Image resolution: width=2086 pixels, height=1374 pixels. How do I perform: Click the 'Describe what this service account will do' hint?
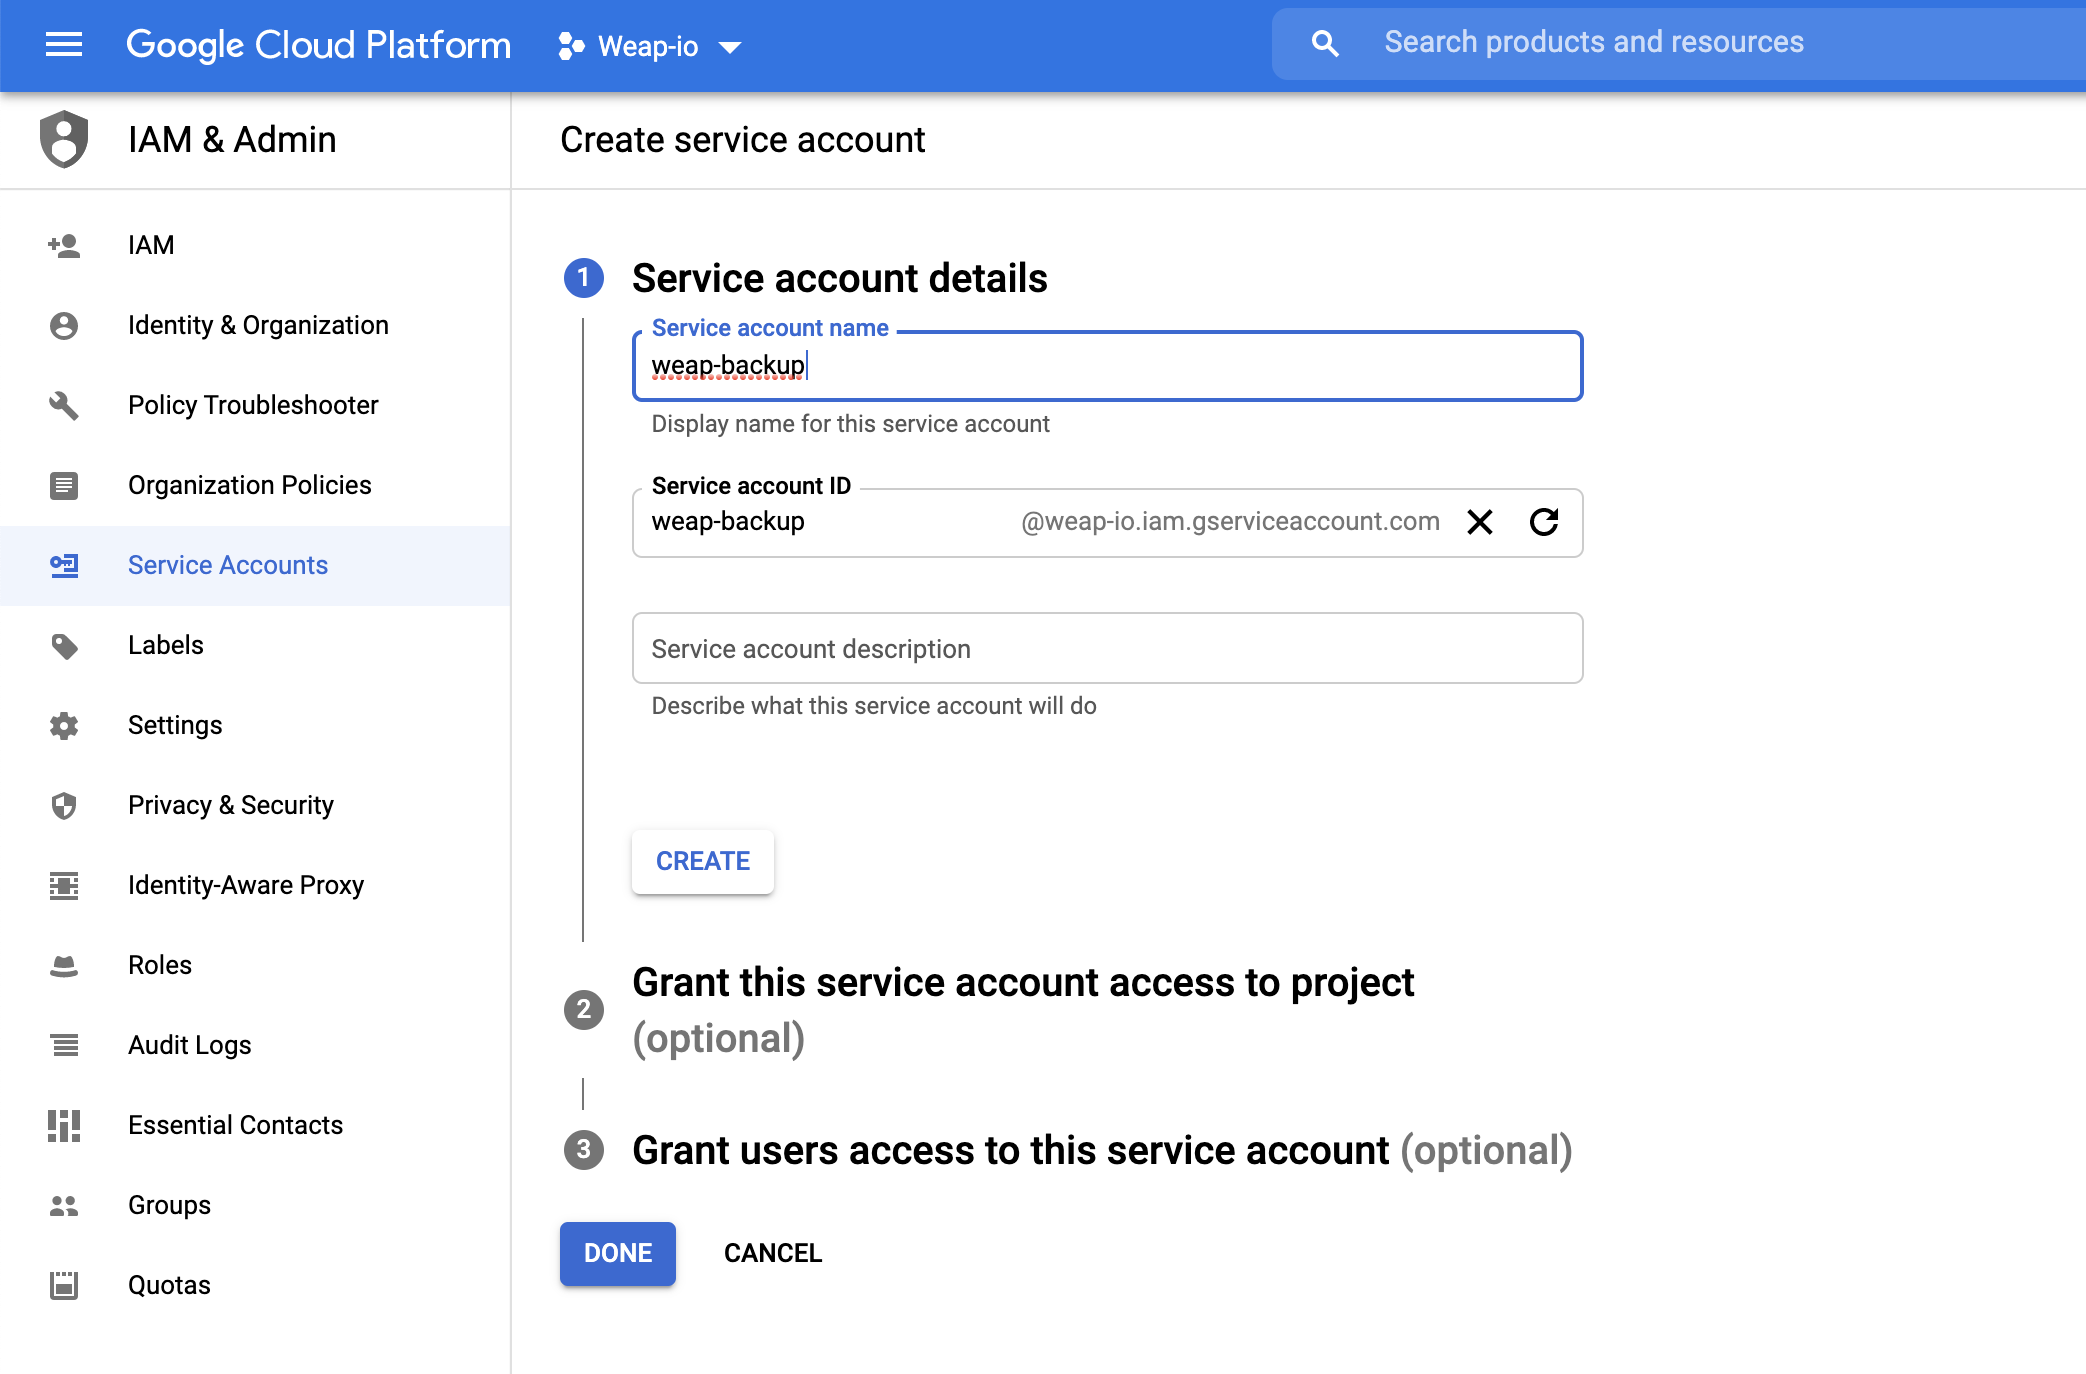(874, 706)
